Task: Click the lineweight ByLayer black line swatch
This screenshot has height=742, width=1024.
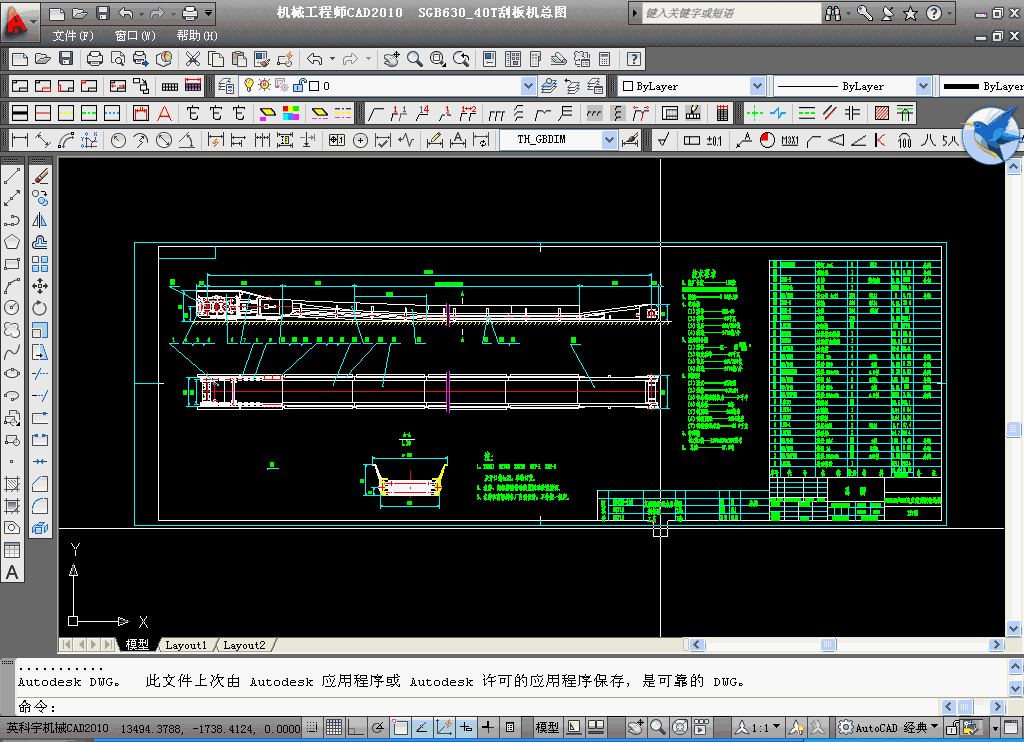Action: point(961,86)
